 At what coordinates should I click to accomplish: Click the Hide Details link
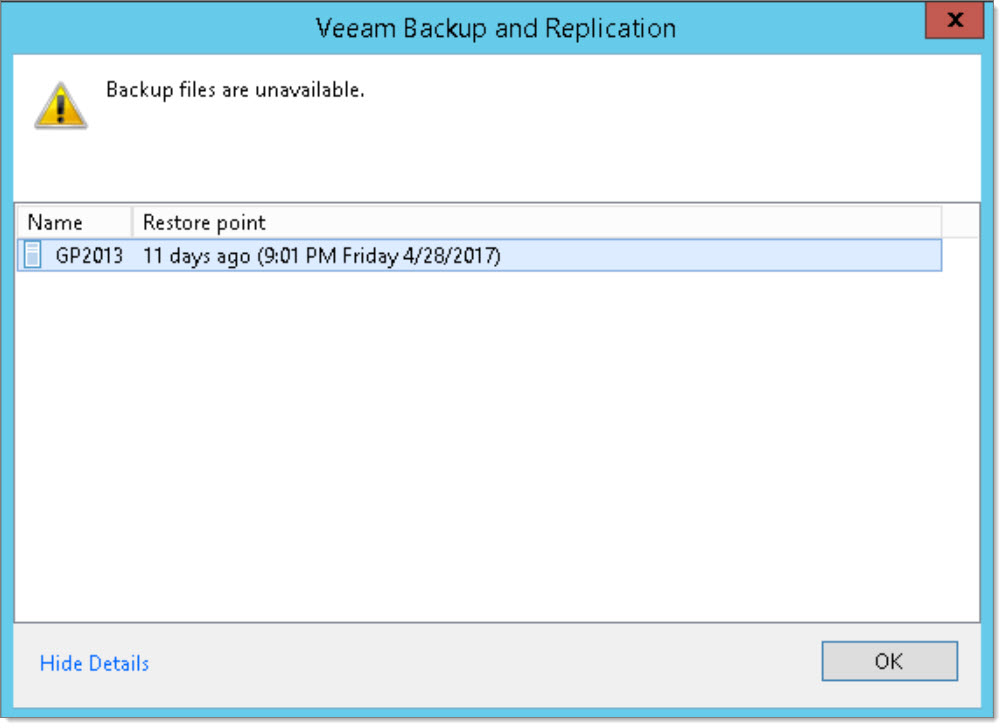(94, 663)
